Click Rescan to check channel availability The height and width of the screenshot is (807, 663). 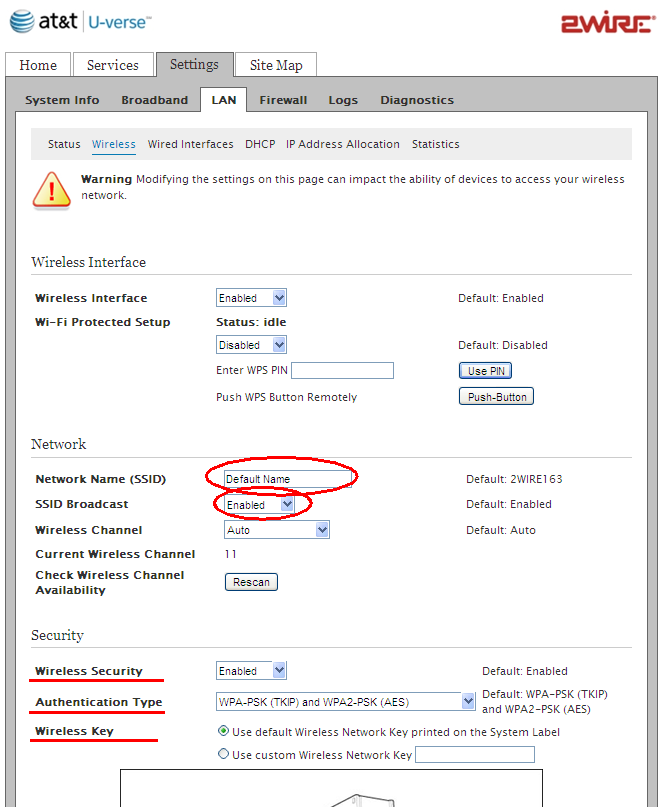pyautogui.click(x=251, y=582)
